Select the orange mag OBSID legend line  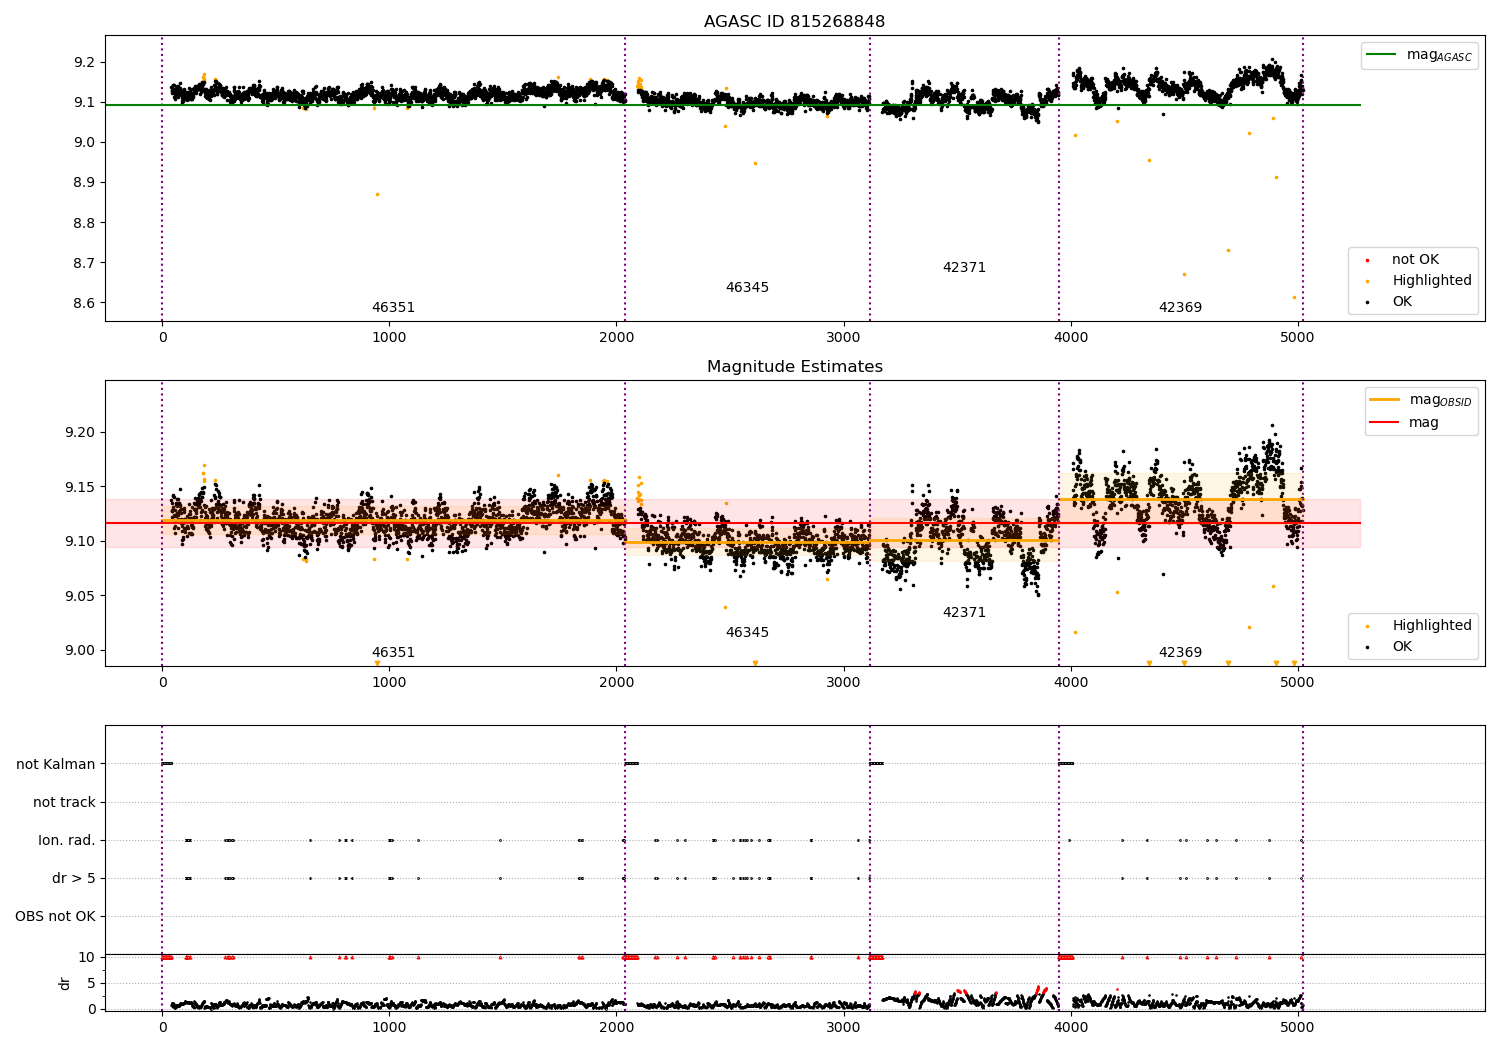[1384, 400]
